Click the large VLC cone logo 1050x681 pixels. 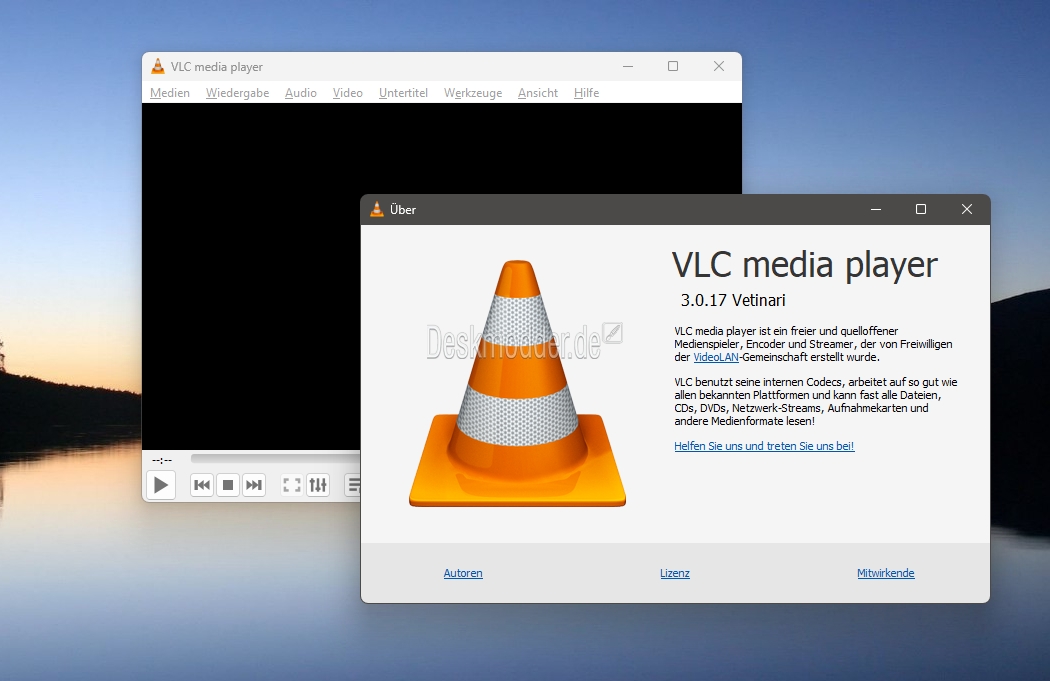[518, 383]
